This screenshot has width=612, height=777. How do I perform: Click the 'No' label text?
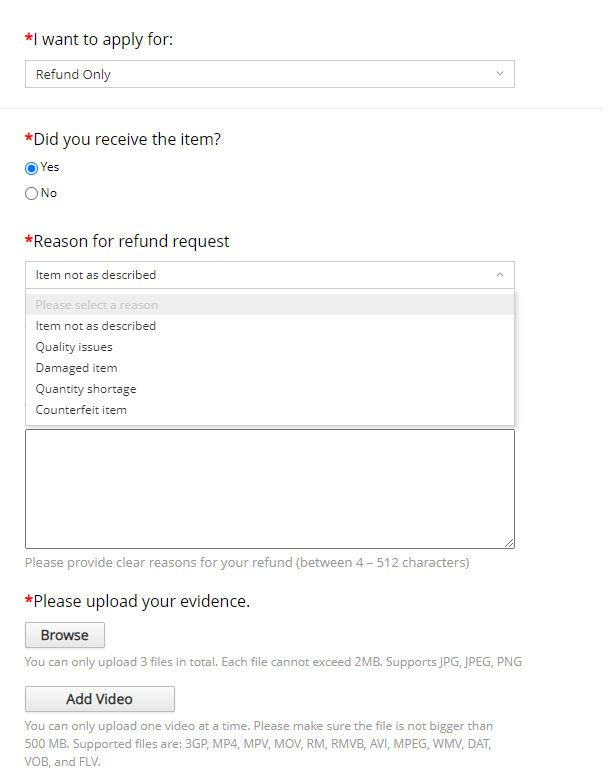(49, 193)
